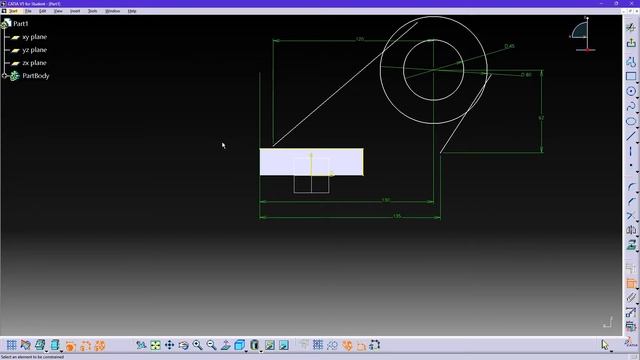The width and height of the screenshot is (640, 360).
Task: Open the Start menu in menu bar
Action: click(13, 11)
